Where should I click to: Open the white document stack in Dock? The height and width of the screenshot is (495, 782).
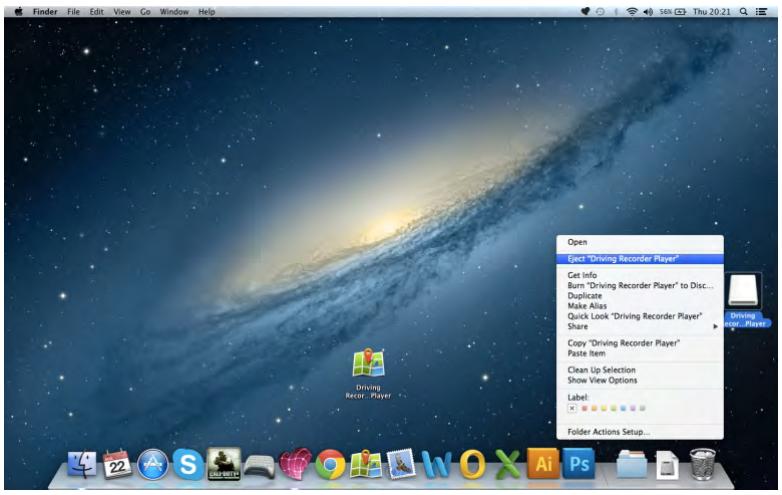[x=667, y=465]
